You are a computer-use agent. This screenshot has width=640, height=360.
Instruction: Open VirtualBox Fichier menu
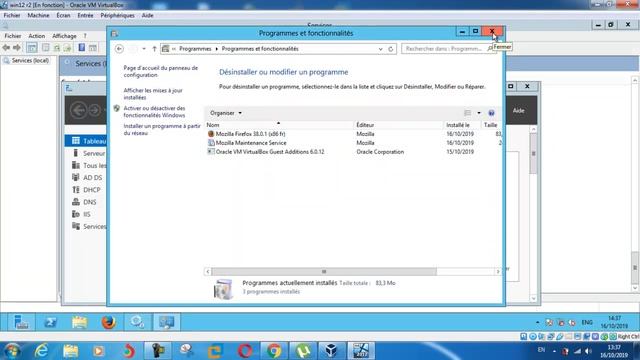click(x=12, y=15)
